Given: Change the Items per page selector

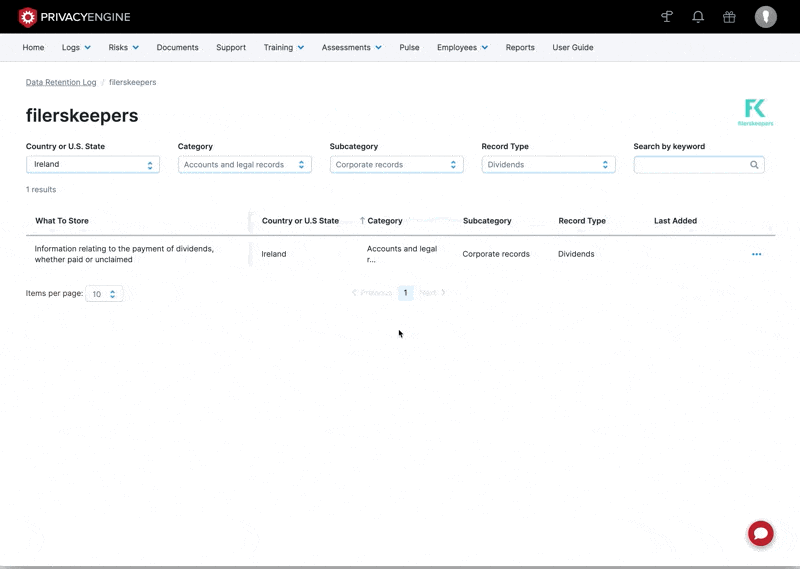Looking at the screenshot, I should pos(104,294).
